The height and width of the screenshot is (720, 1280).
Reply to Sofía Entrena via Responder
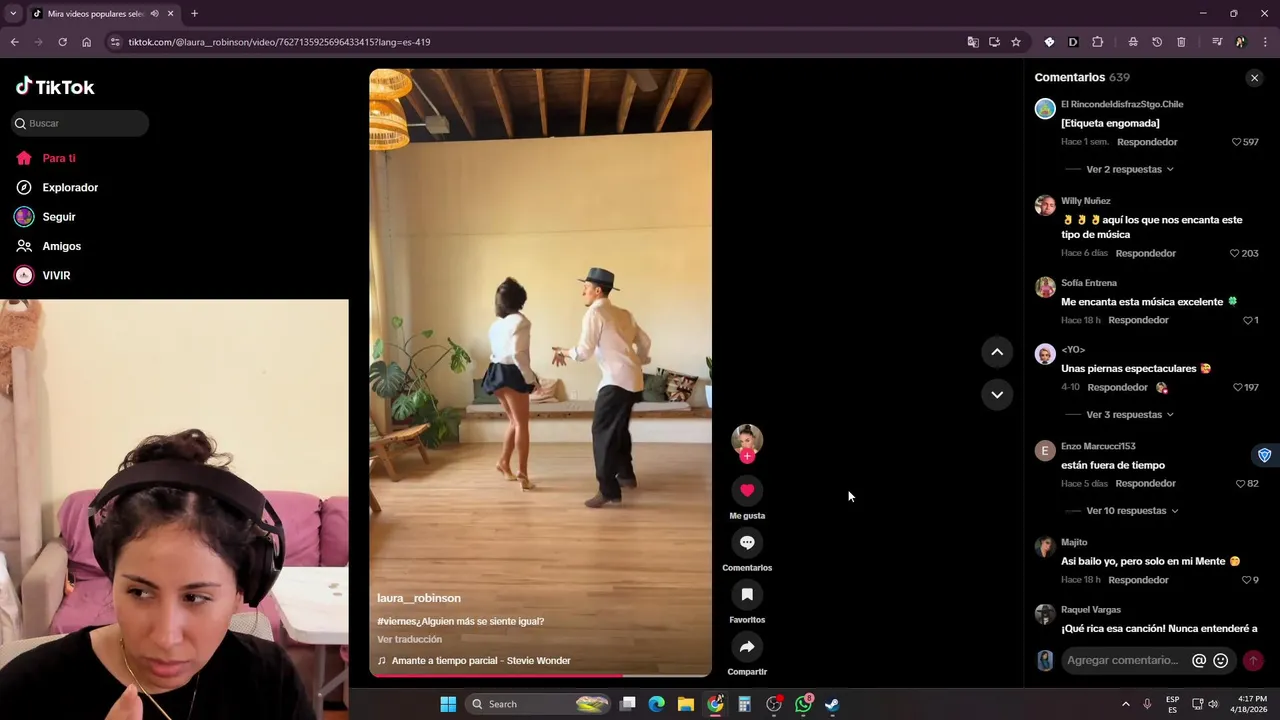tap(1139, 320)
